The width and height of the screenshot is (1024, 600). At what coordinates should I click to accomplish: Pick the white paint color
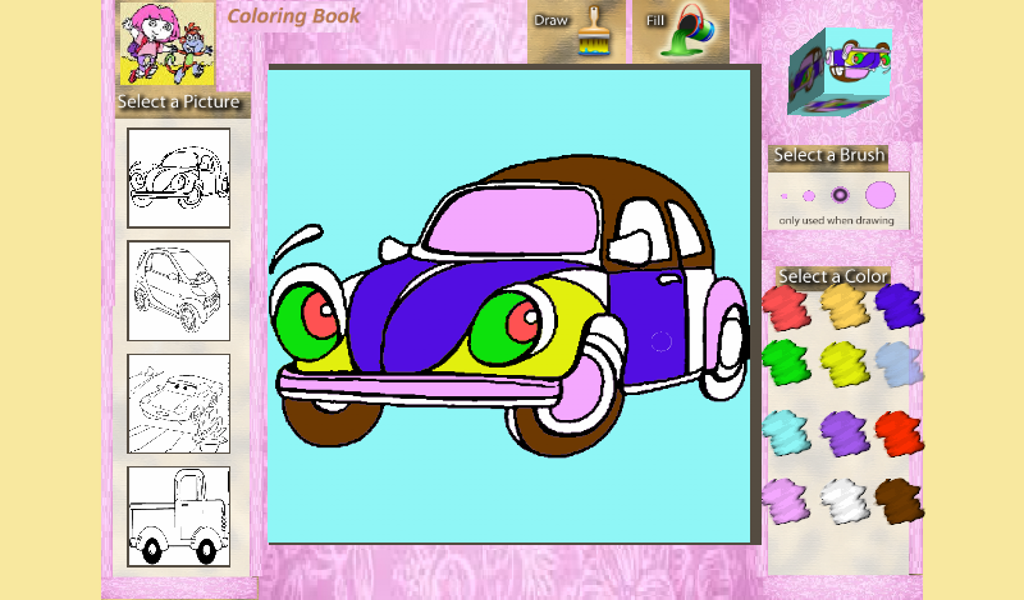click(844, 501)
